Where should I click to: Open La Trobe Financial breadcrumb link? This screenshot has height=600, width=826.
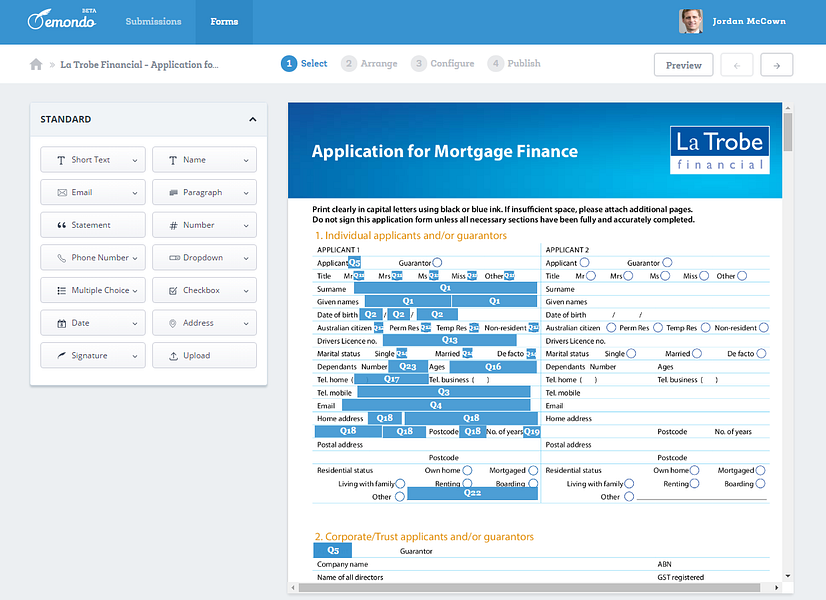tap(139, 65)
